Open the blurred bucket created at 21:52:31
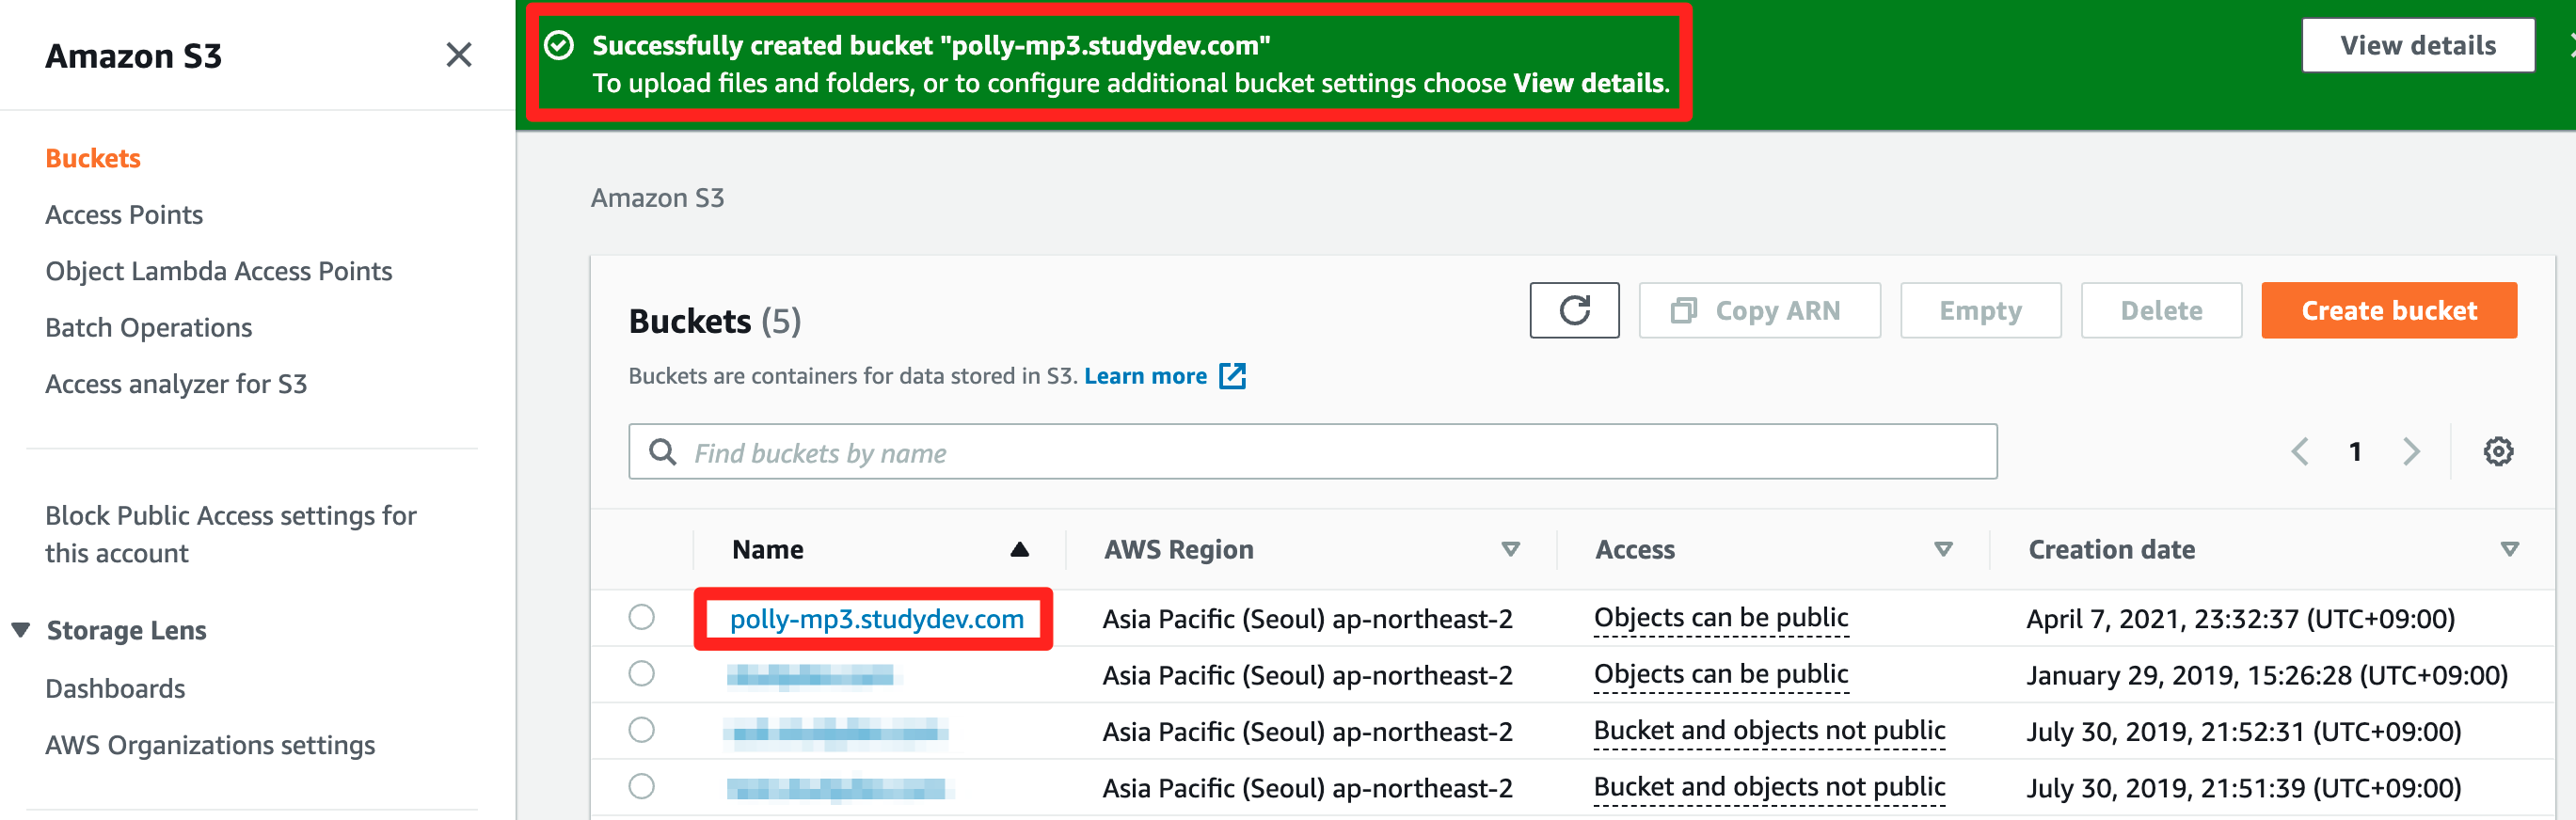Image resolution: width=2576 pixels, height=820 pixels. (835, 733)
